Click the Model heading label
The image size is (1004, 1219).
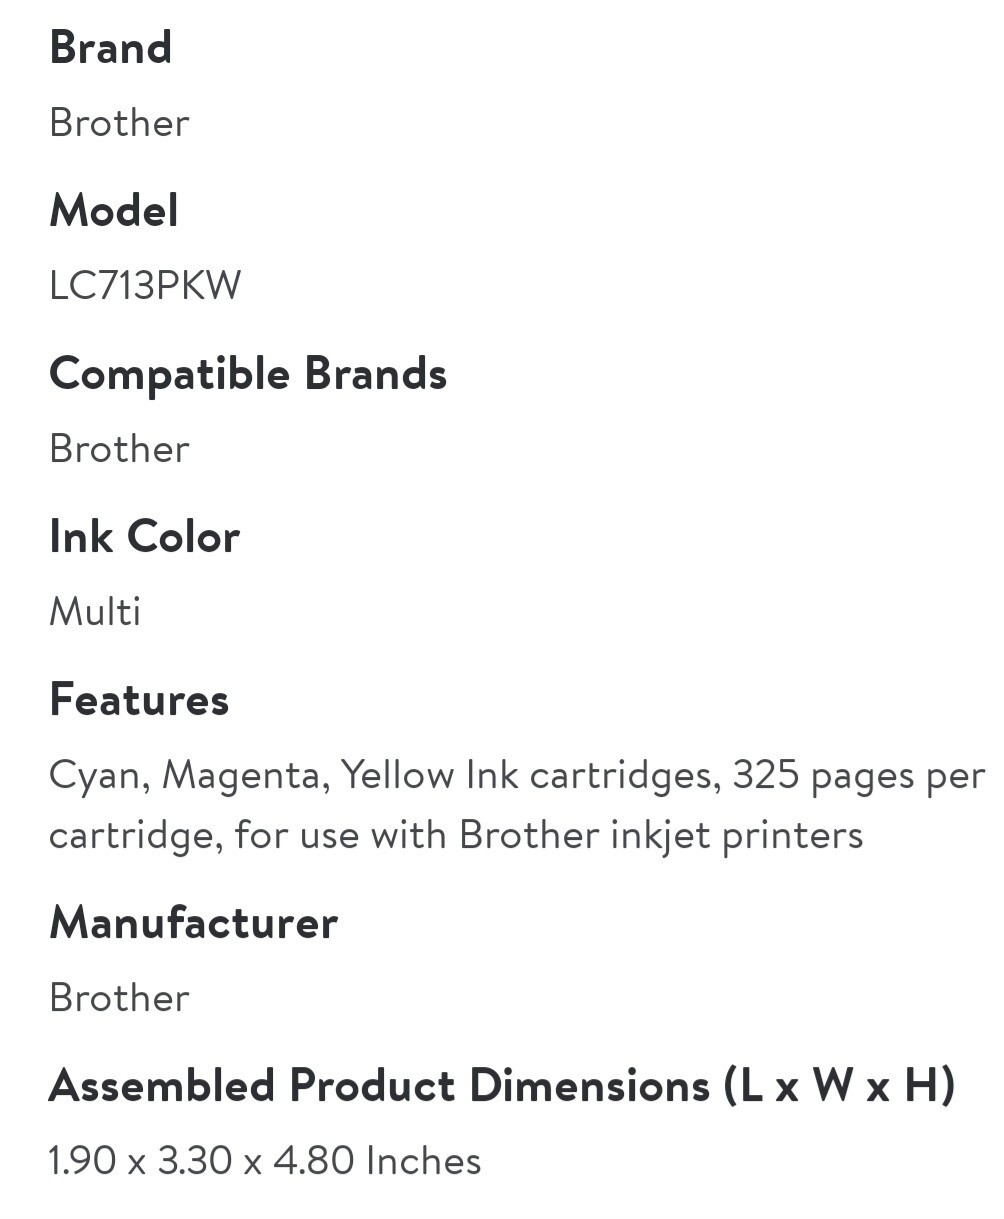click(114, 211)
